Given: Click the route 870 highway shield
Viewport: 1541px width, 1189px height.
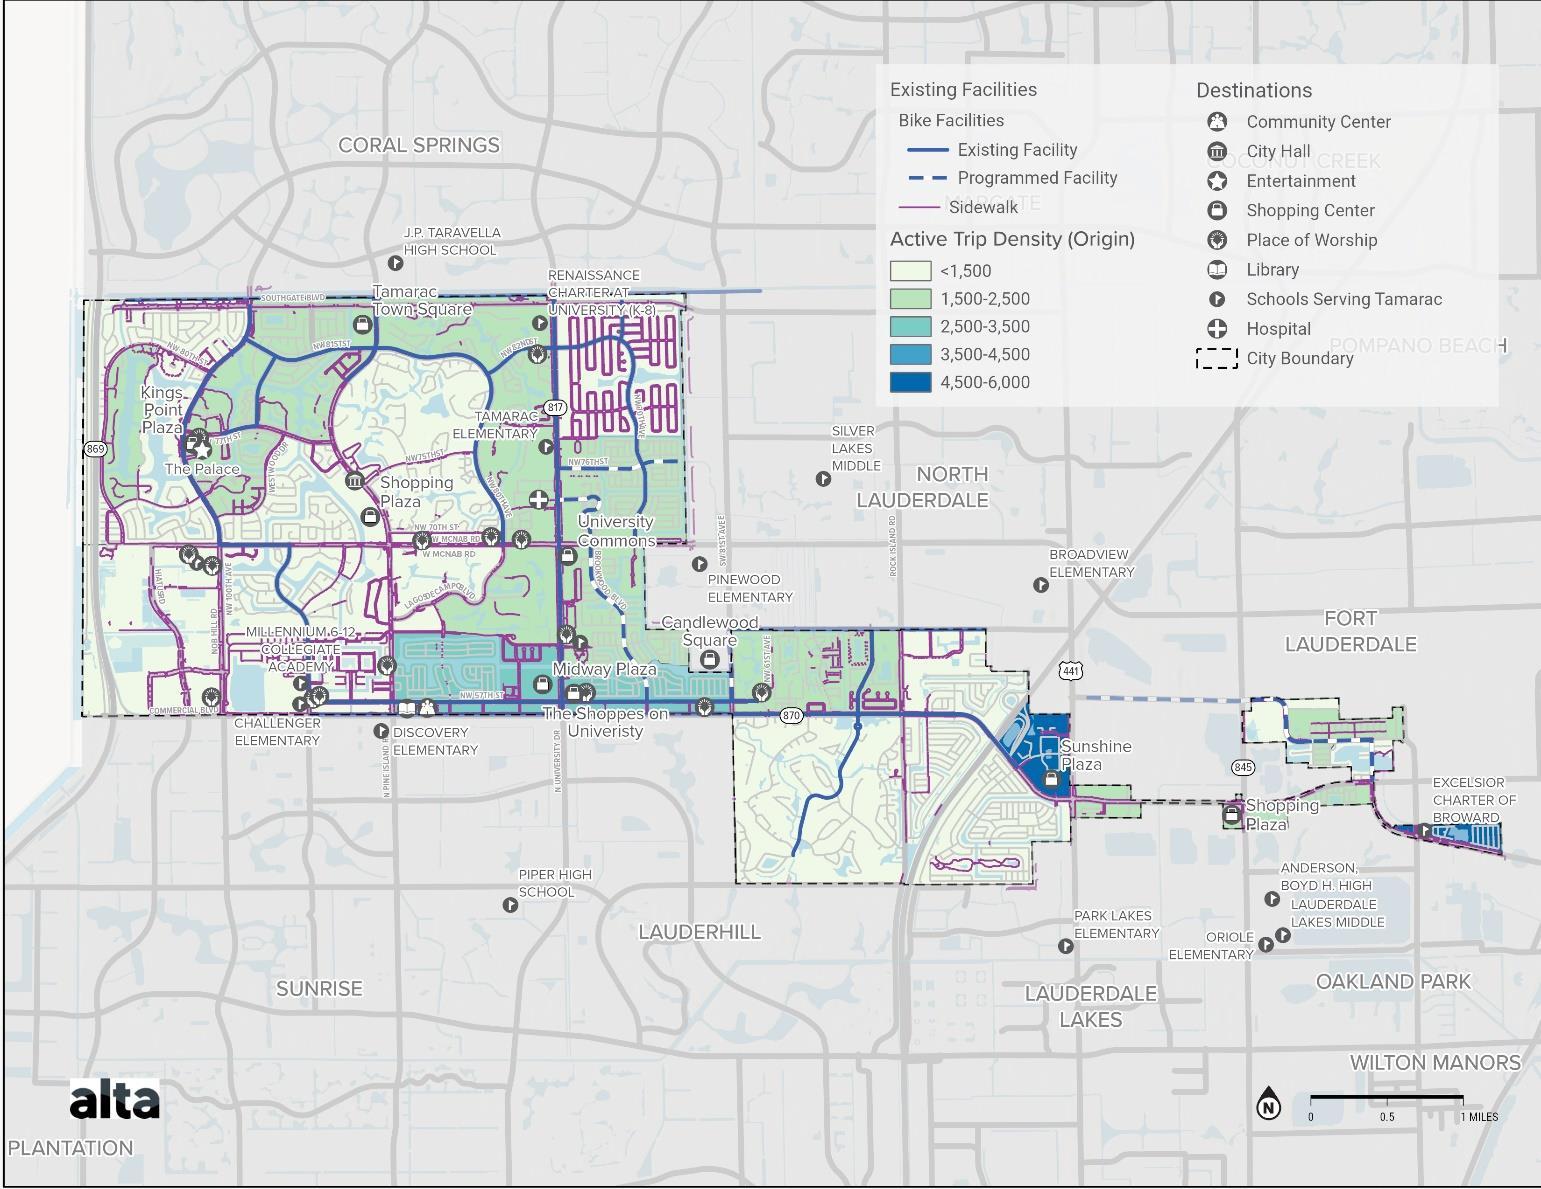Looking at the screenshot, I should [x=792, y=716].
